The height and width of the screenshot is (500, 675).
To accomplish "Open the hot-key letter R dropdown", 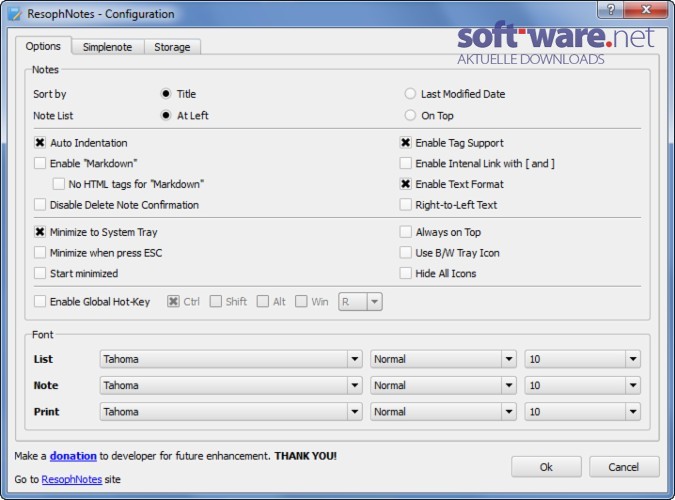I will pos(360,301).
